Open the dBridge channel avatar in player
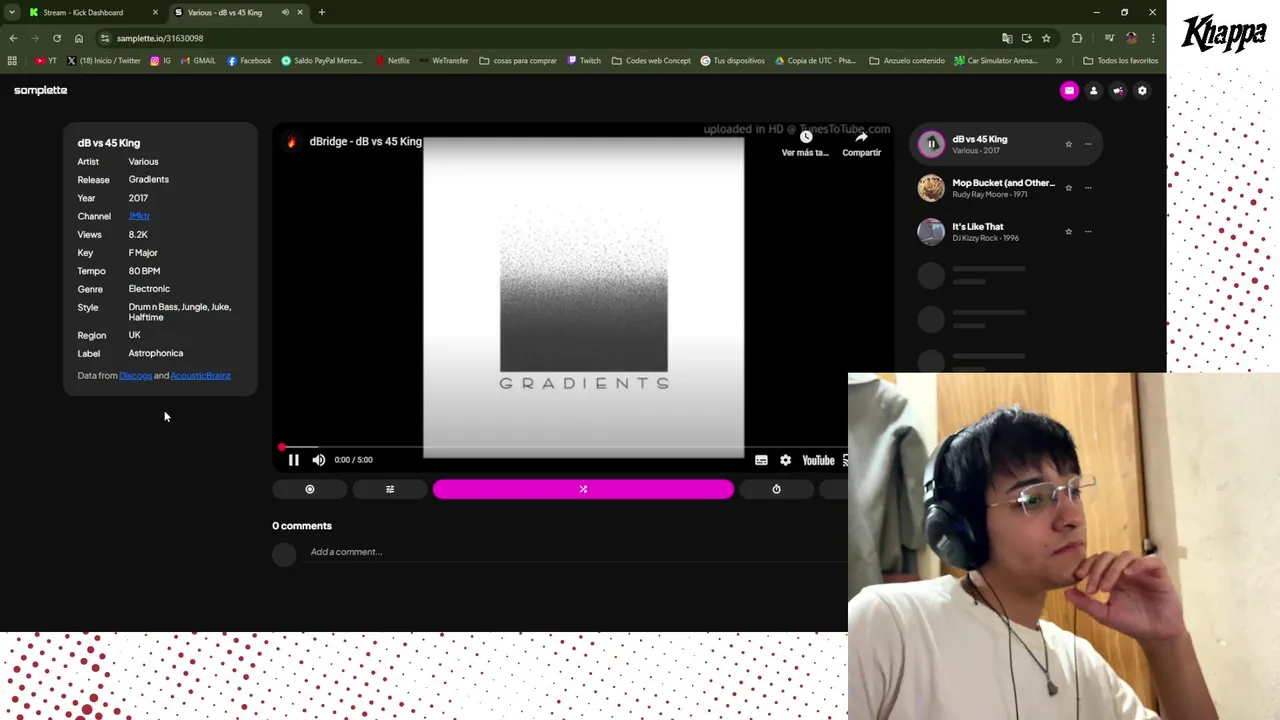This screenshot has height=720, width=1280. pos(292,142)
